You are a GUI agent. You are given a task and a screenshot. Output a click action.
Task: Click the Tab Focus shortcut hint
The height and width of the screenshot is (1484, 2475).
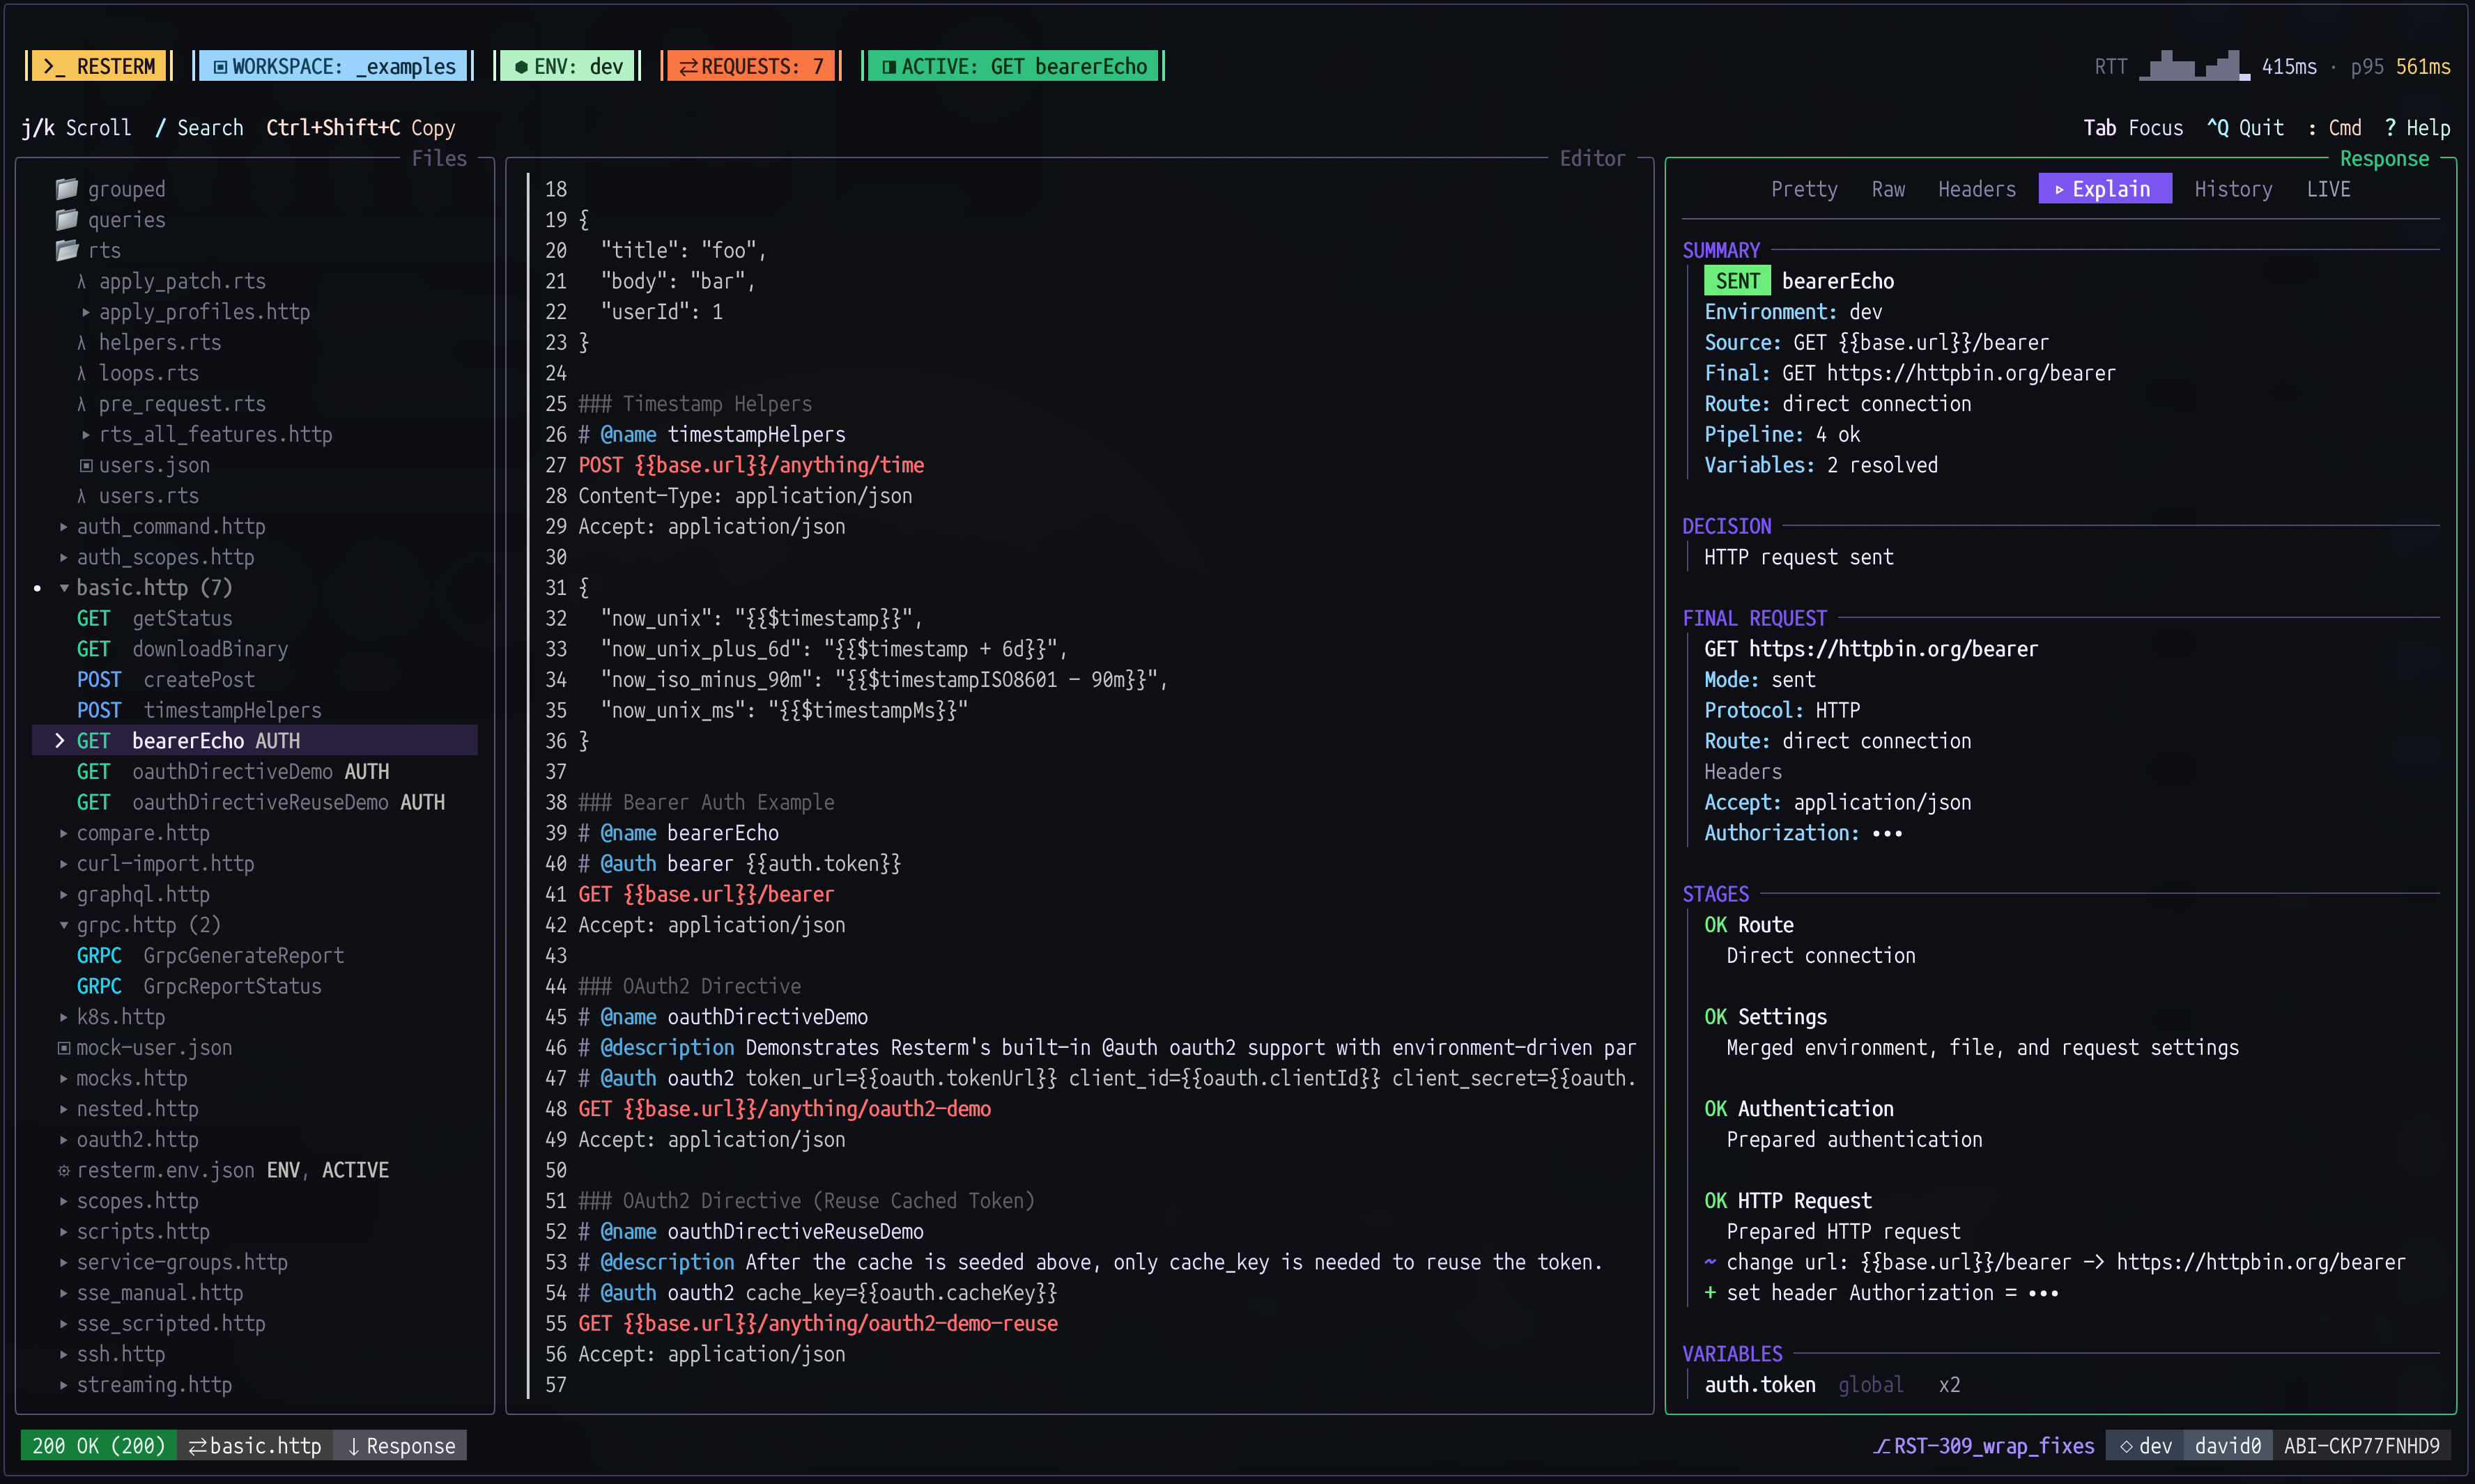pyautogui.click(x=2133, y=128)
